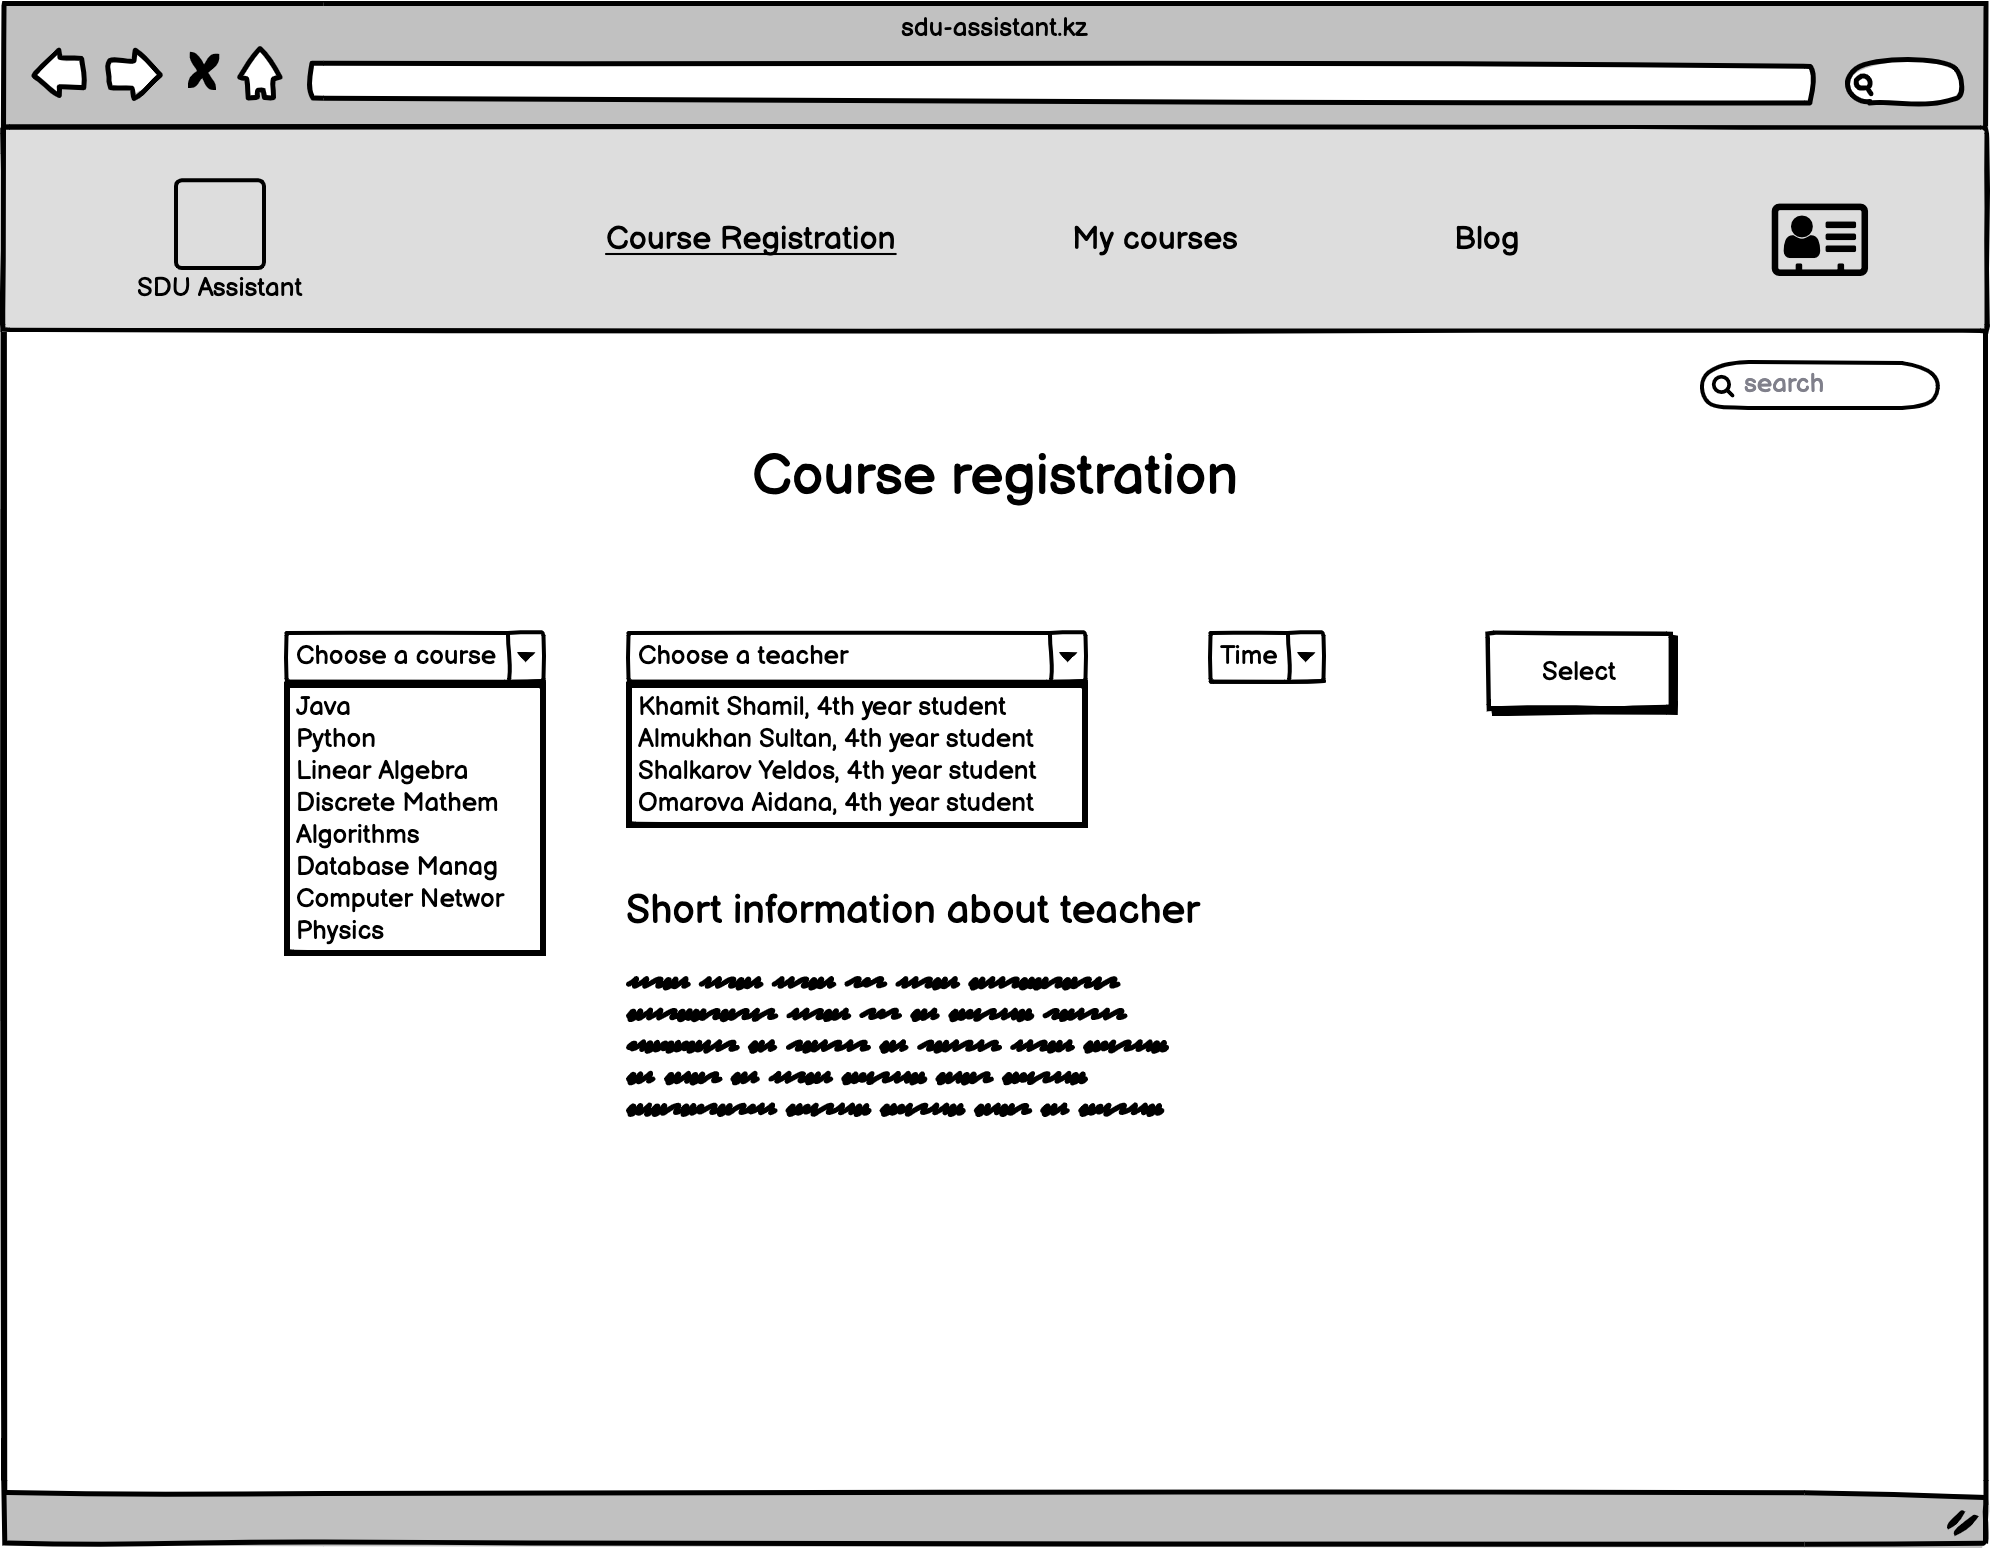Screen dimensions: 1990x1548
Task: Click the Choose a teacher arrow
Action: [x=1068, y=657]
